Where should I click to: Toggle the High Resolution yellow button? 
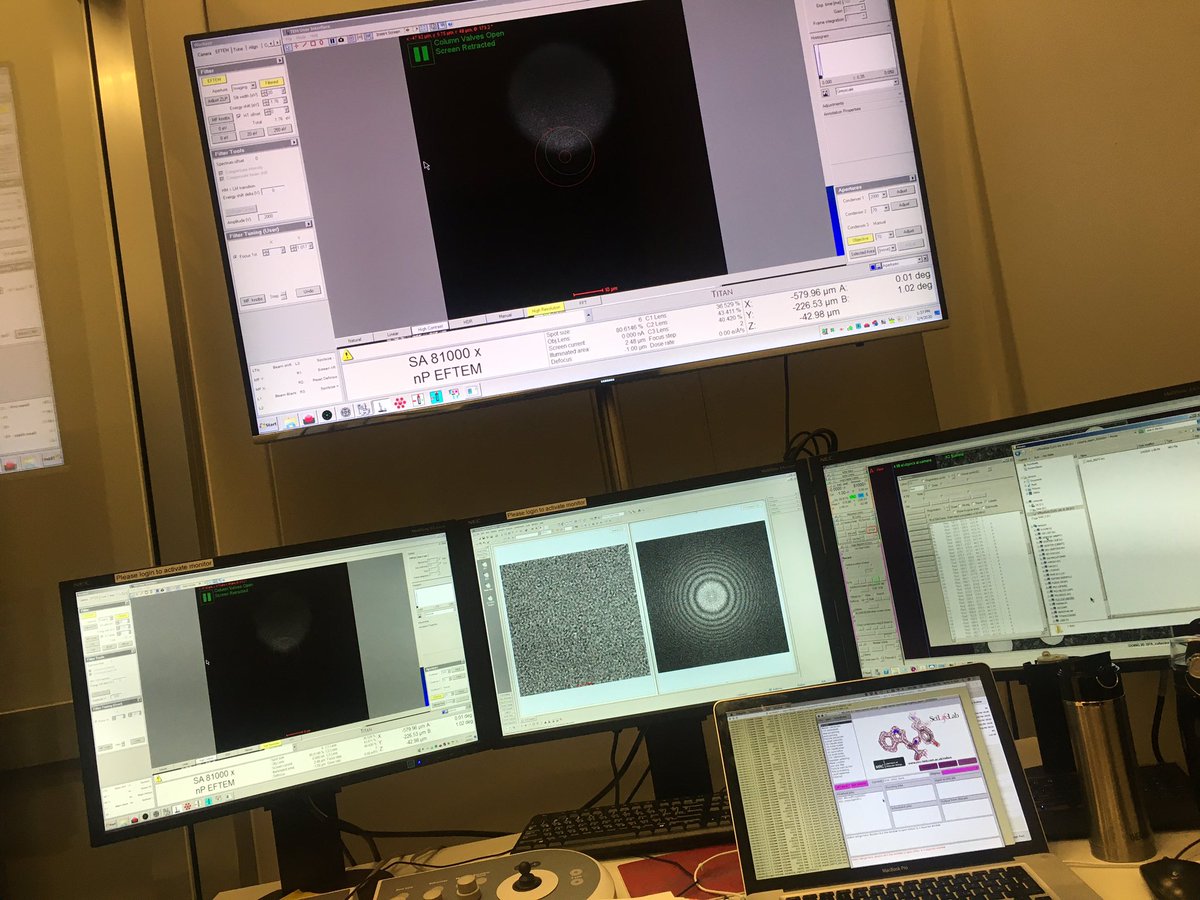(x=546, y=310)
